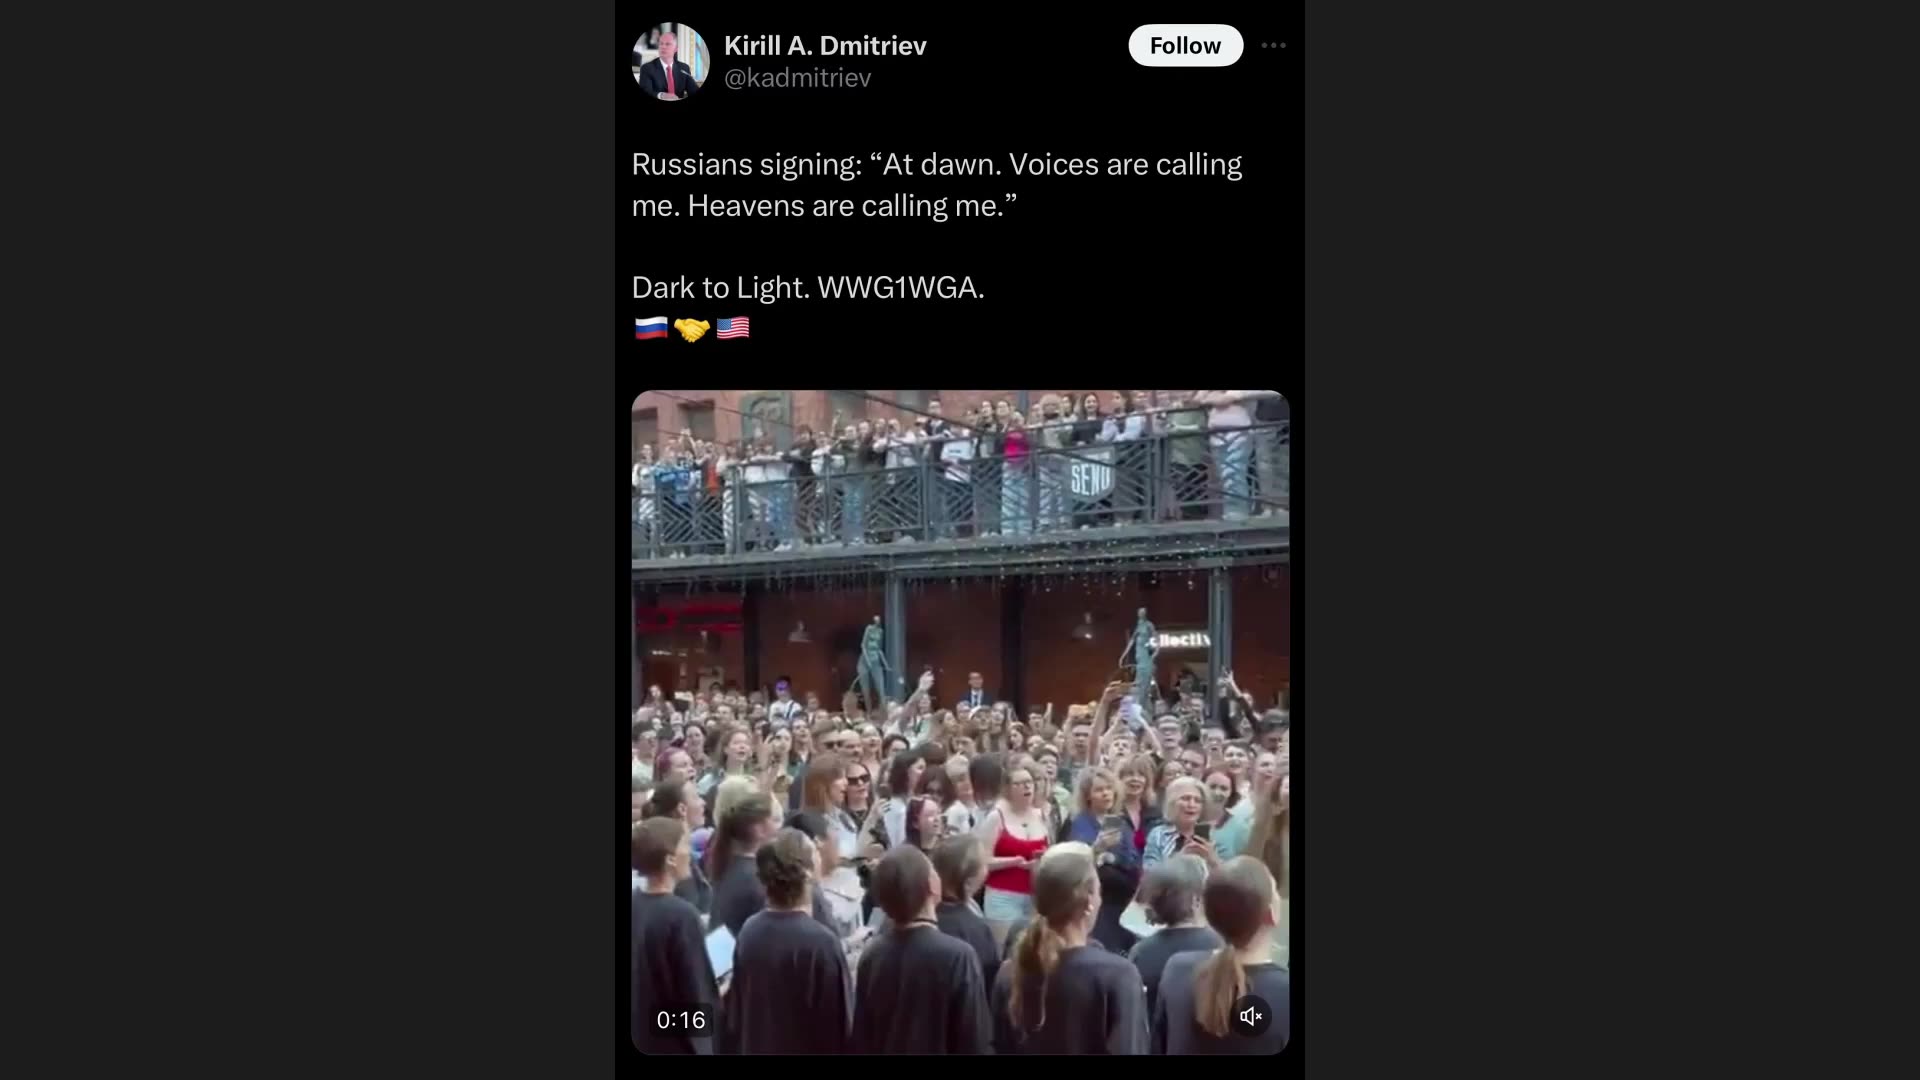Unmute the video with the speaker icon
The image size is (1920, 1080).
1250,1016
